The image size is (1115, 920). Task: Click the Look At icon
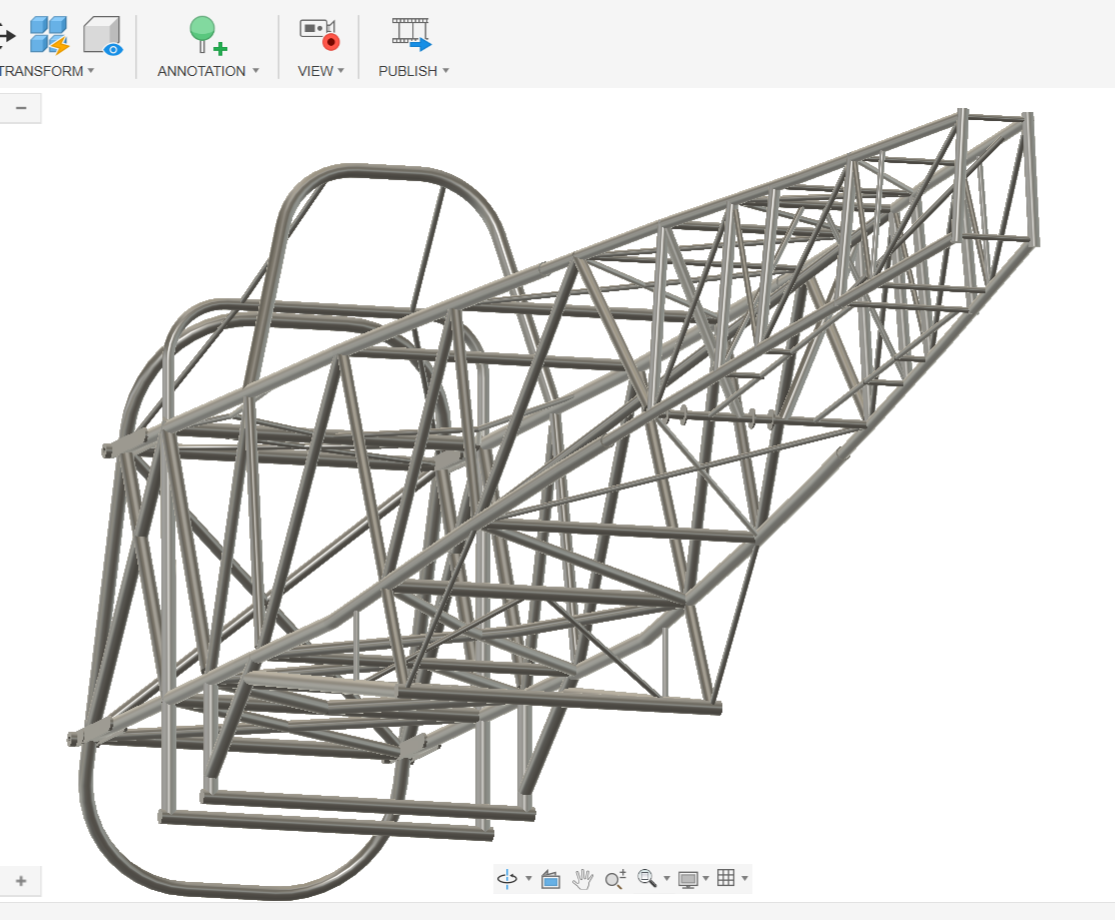[550, 879]
